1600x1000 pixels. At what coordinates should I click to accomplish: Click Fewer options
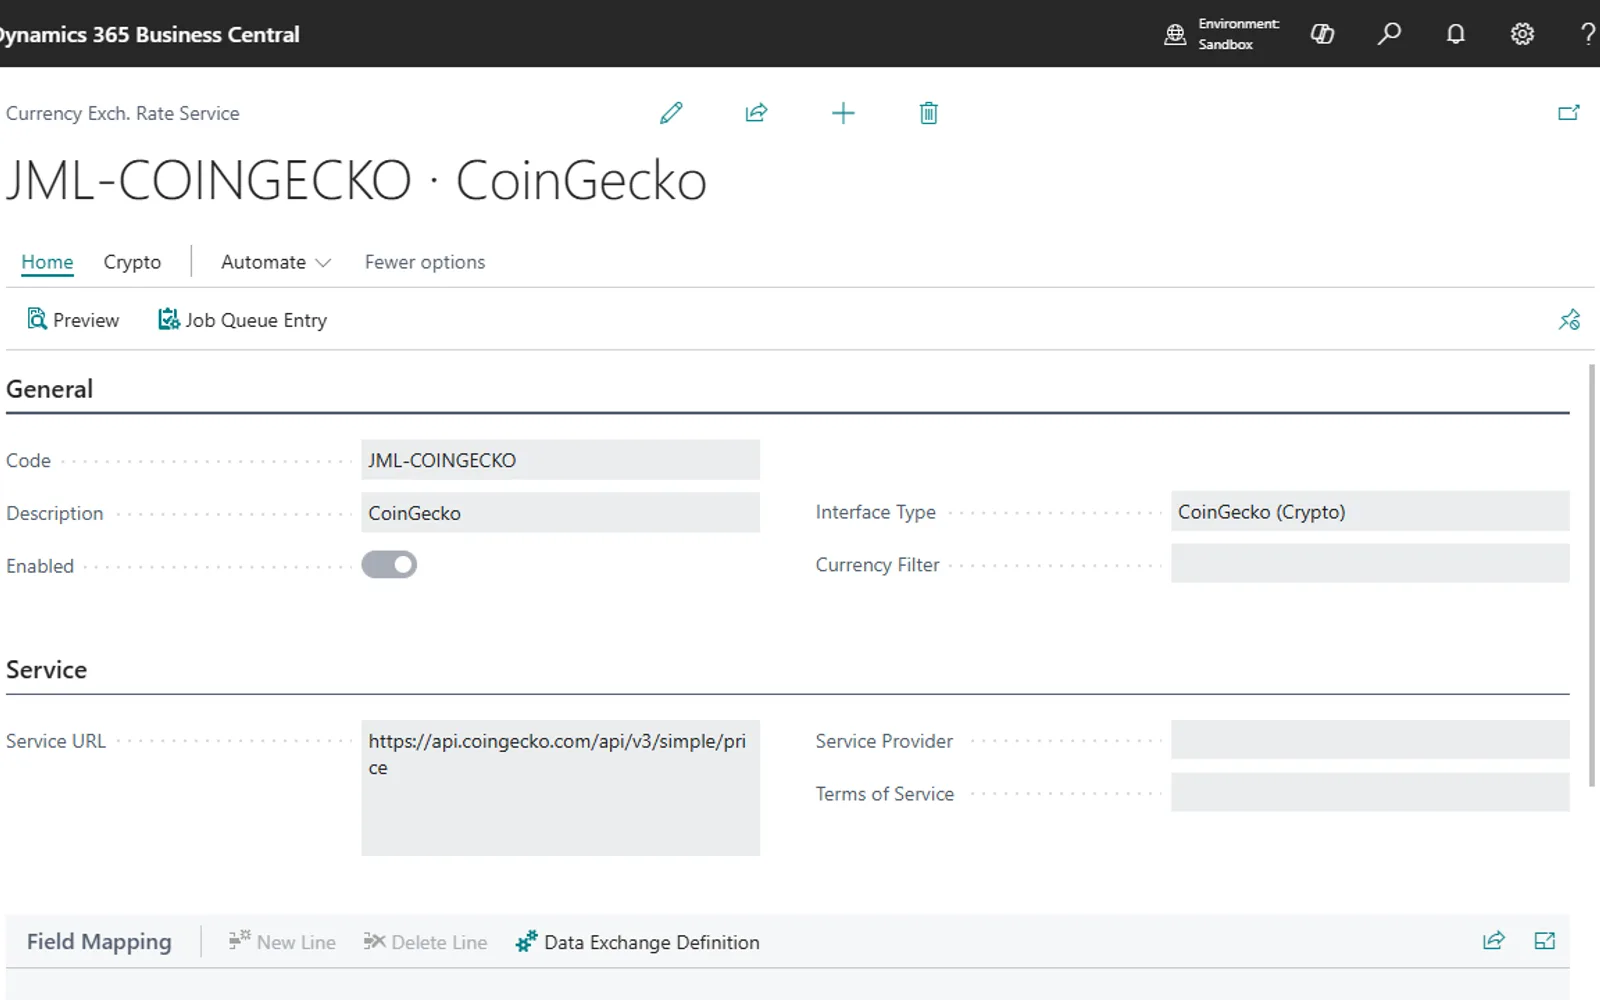click(425, 262)
